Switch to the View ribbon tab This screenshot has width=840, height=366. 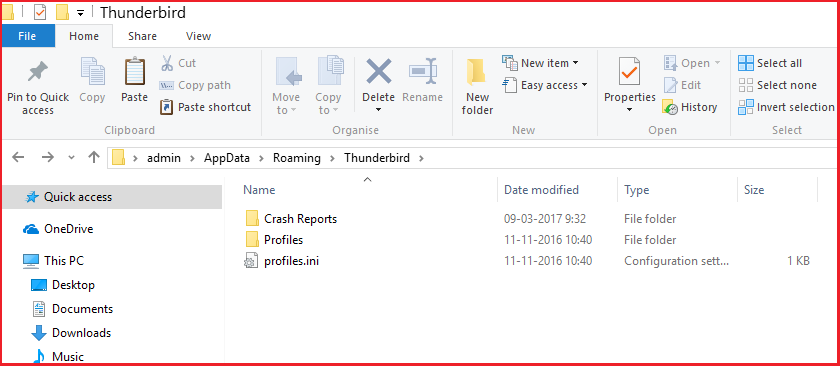198,36
